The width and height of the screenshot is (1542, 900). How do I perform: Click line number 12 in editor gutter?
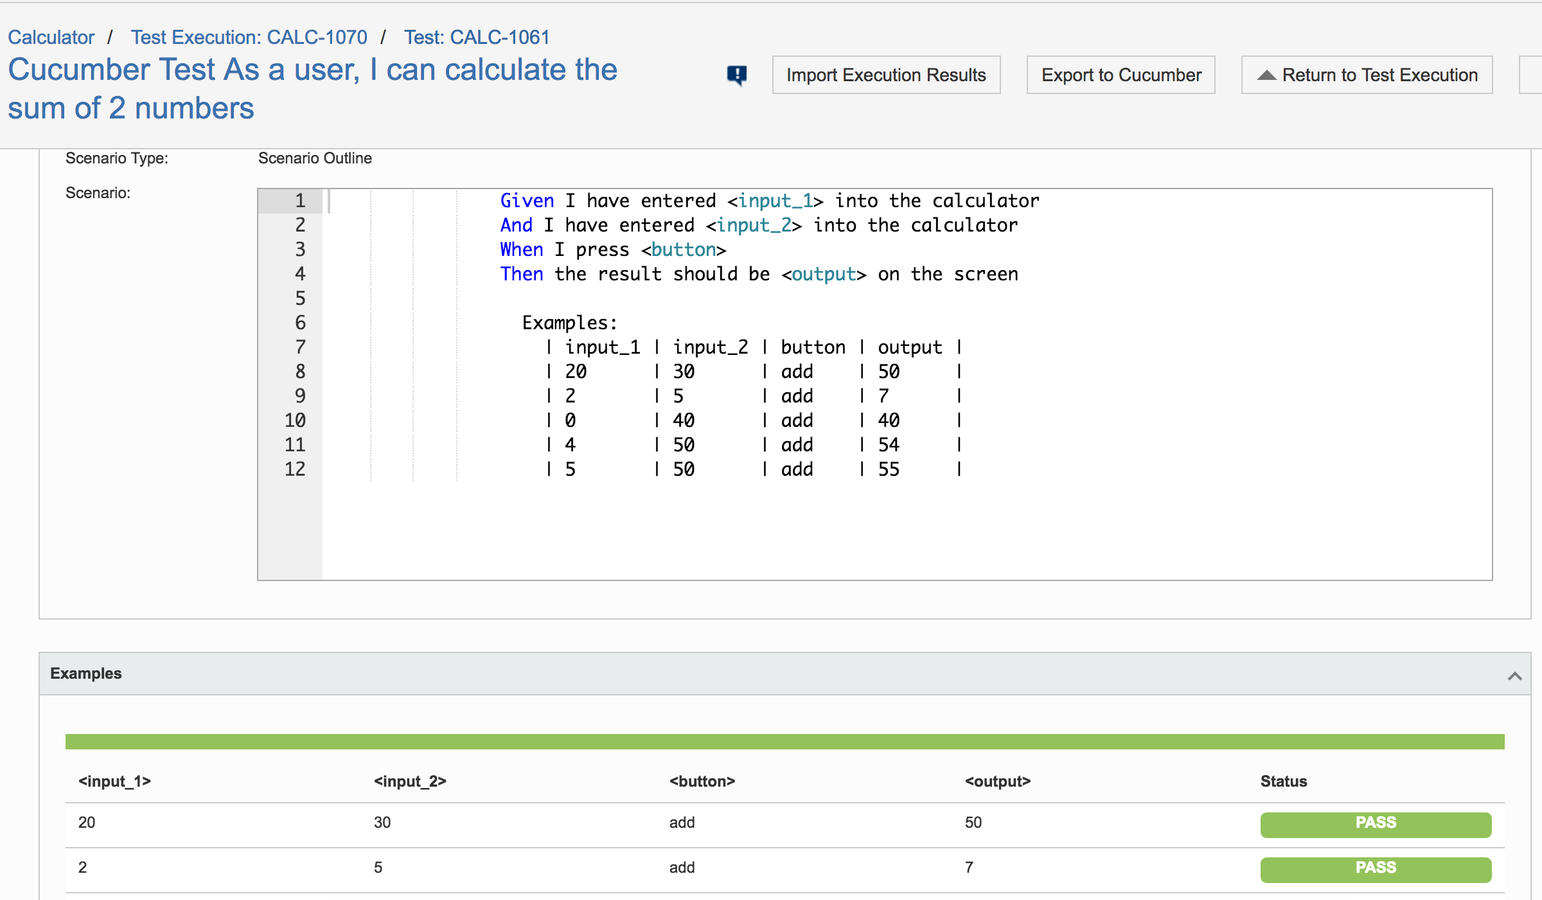click(294, 469)
